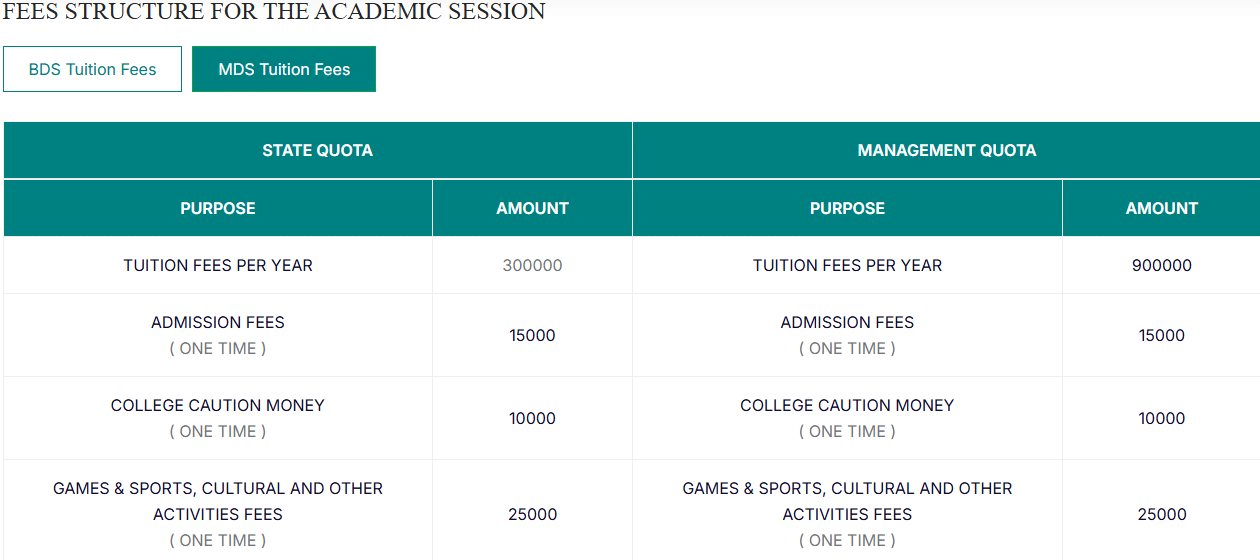Click College Caution Money under State Quota
The width and height of the screenshot is (1260, 560).
(x=218, y=406)
